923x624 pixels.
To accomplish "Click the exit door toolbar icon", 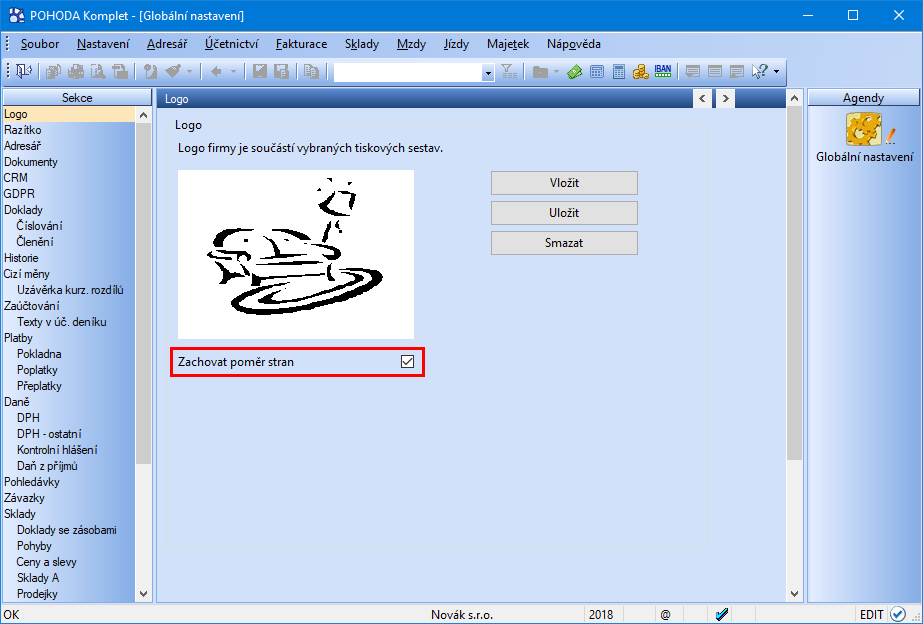I will tap(24, 71).
